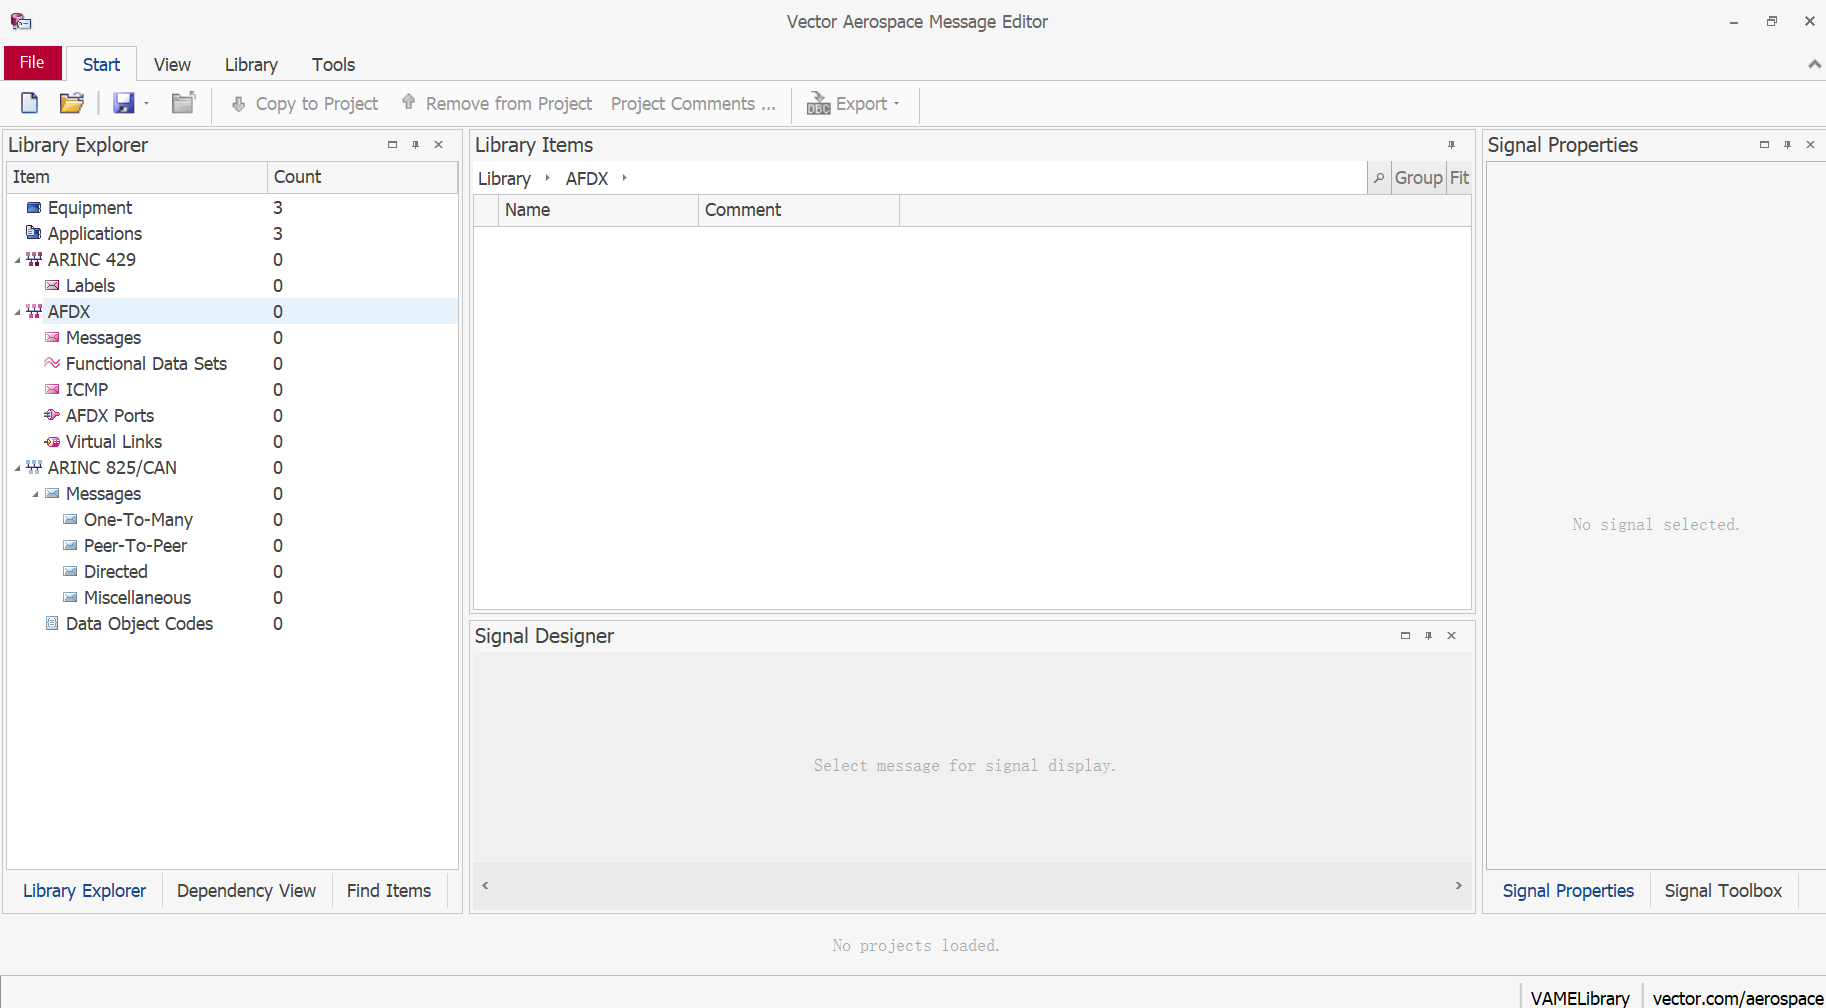Image resolution: width=1826 pixels, height=1008 pixels.
Task: Click the AFDX Ports icon
Action: [52, 415]
